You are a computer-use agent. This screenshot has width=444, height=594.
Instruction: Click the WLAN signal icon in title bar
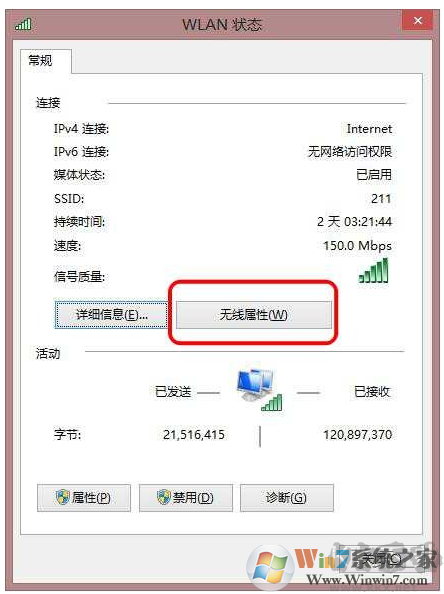pos(23,24)
